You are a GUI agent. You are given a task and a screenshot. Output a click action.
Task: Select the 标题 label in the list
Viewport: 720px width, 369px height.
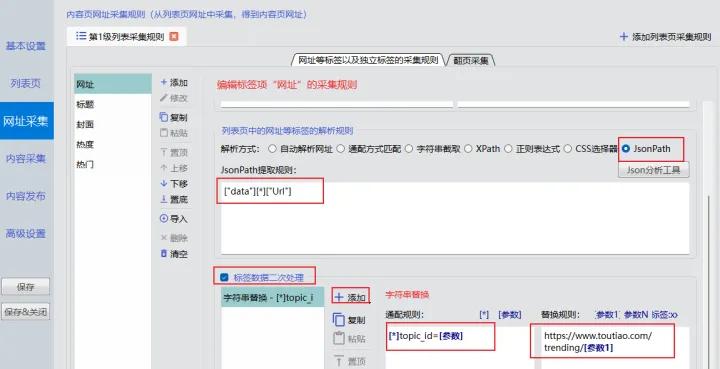[113, 104]
